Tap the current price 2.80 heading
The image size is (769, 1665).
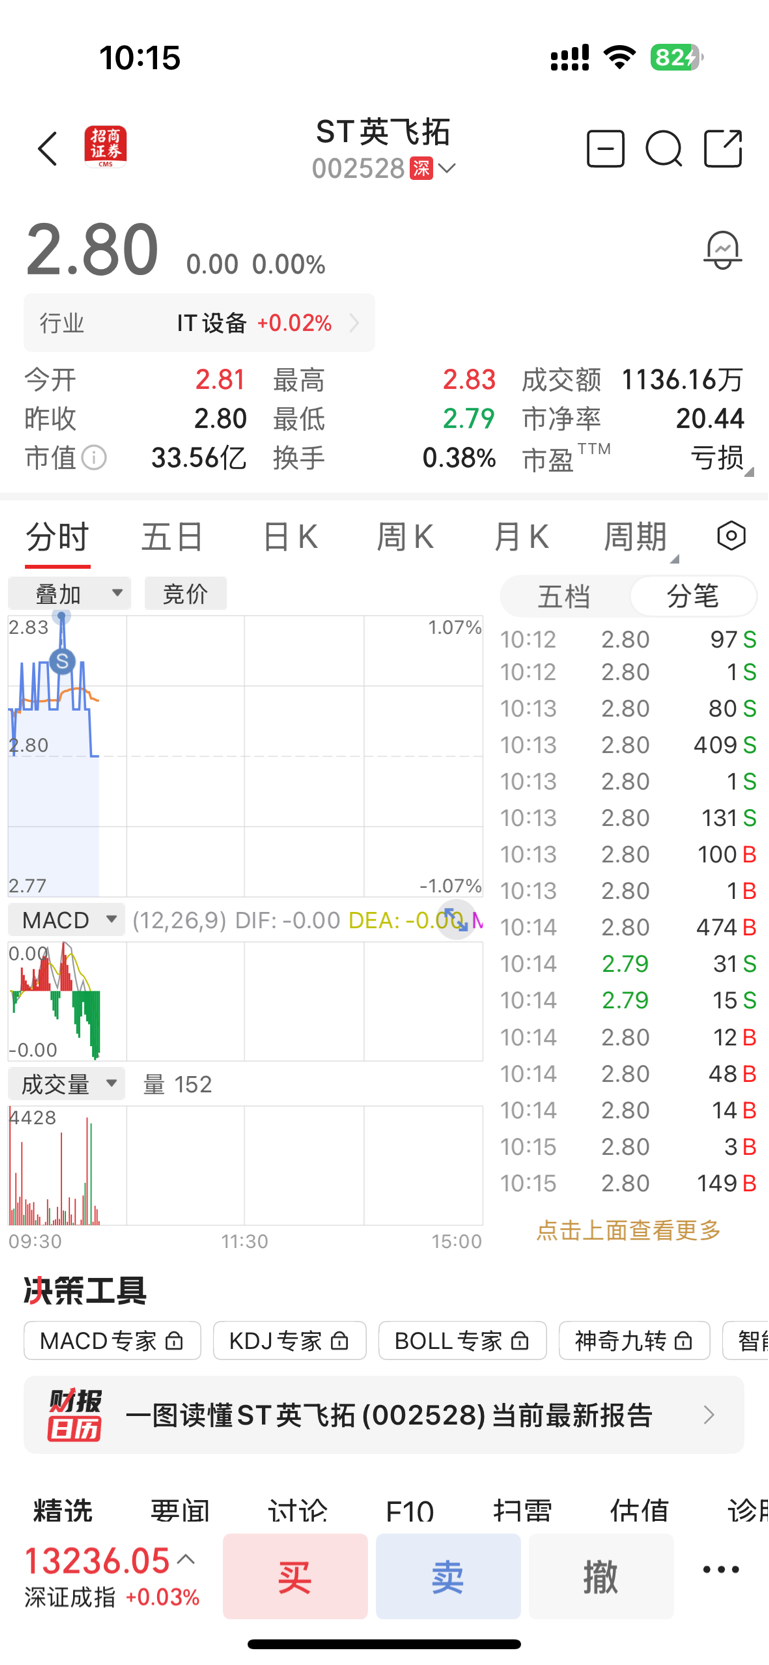coord(92,249)
